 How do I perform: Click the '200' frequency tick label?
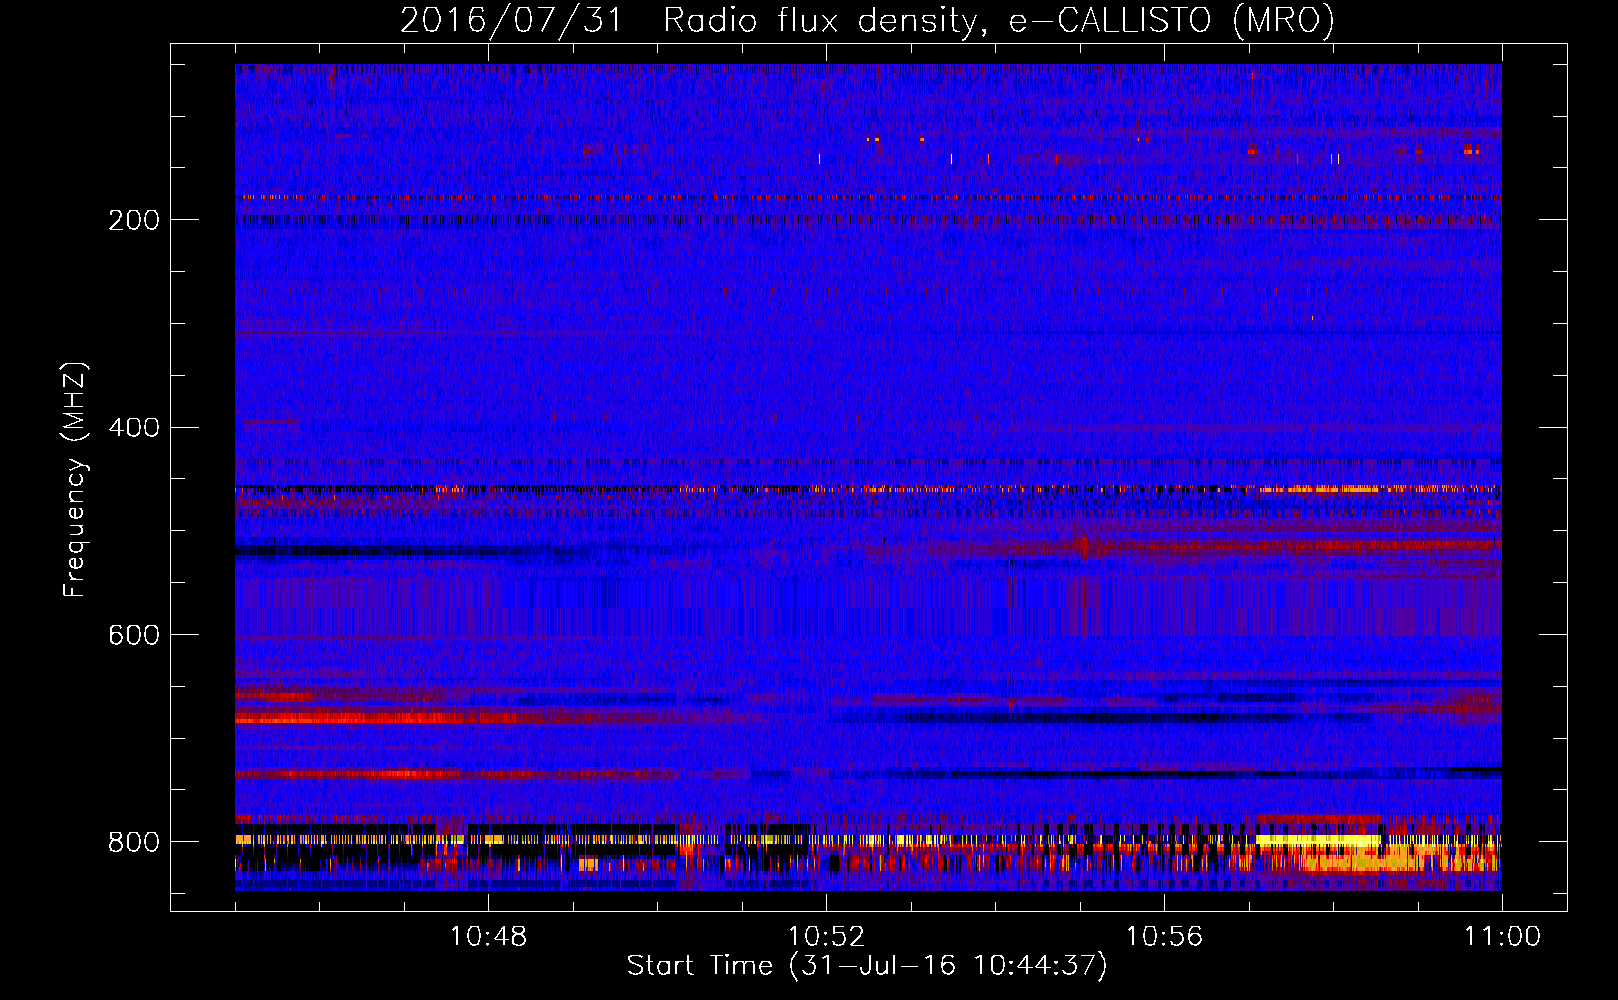point(134,220)
